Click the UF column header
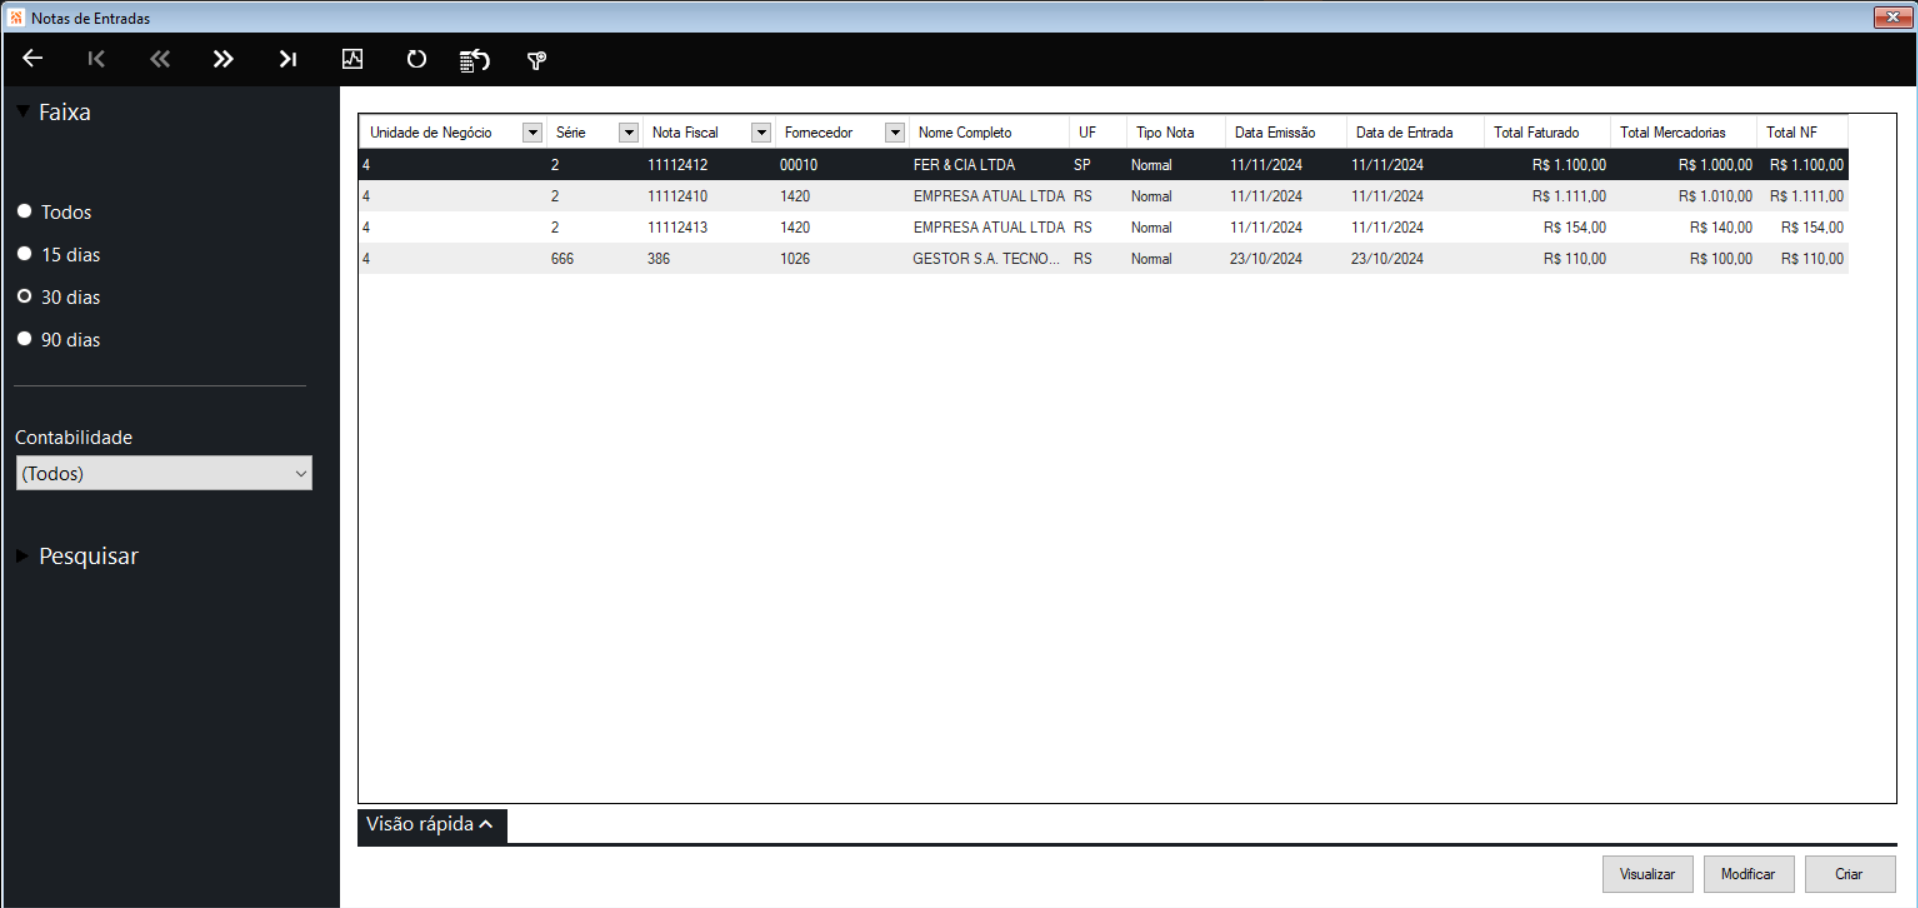1918x908 pixels. tap(1098, 132)
